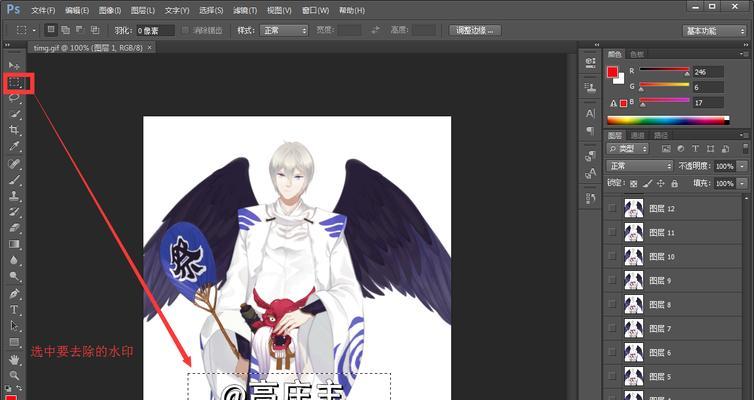Click the 羽化 feather input field
This screenshot has width=754, height=400.
click(x=155, y=30)
